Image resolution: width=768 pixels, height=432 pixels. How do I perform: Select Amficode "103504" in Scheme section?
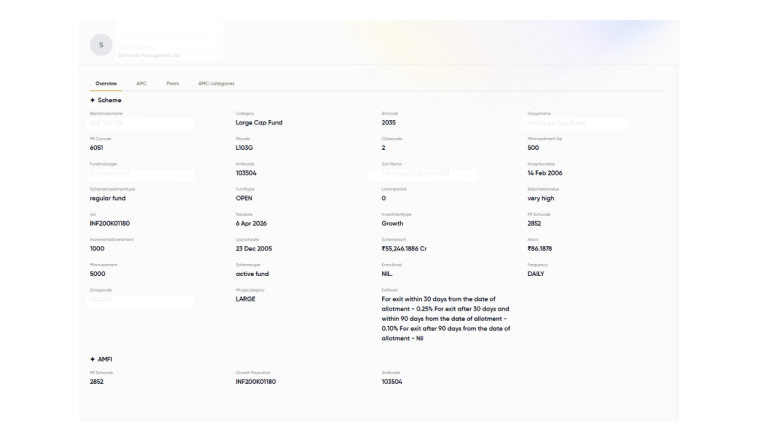246,173
